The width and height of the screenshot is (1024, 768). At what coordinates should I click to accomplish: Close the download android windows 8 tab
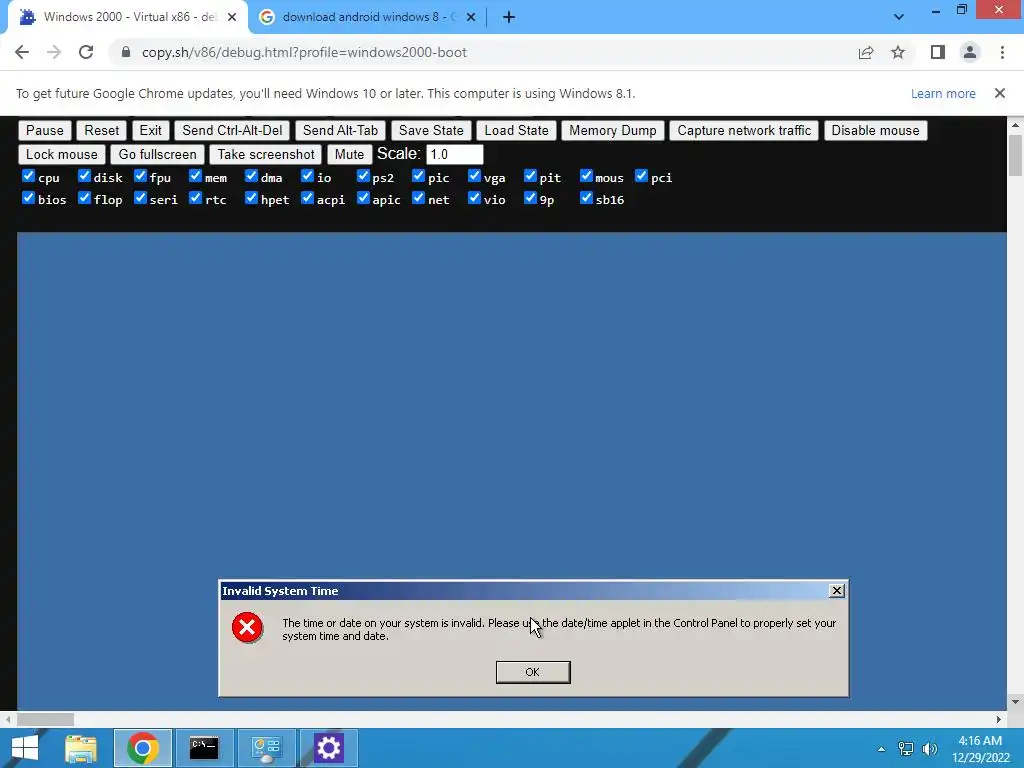click(471, 17)
